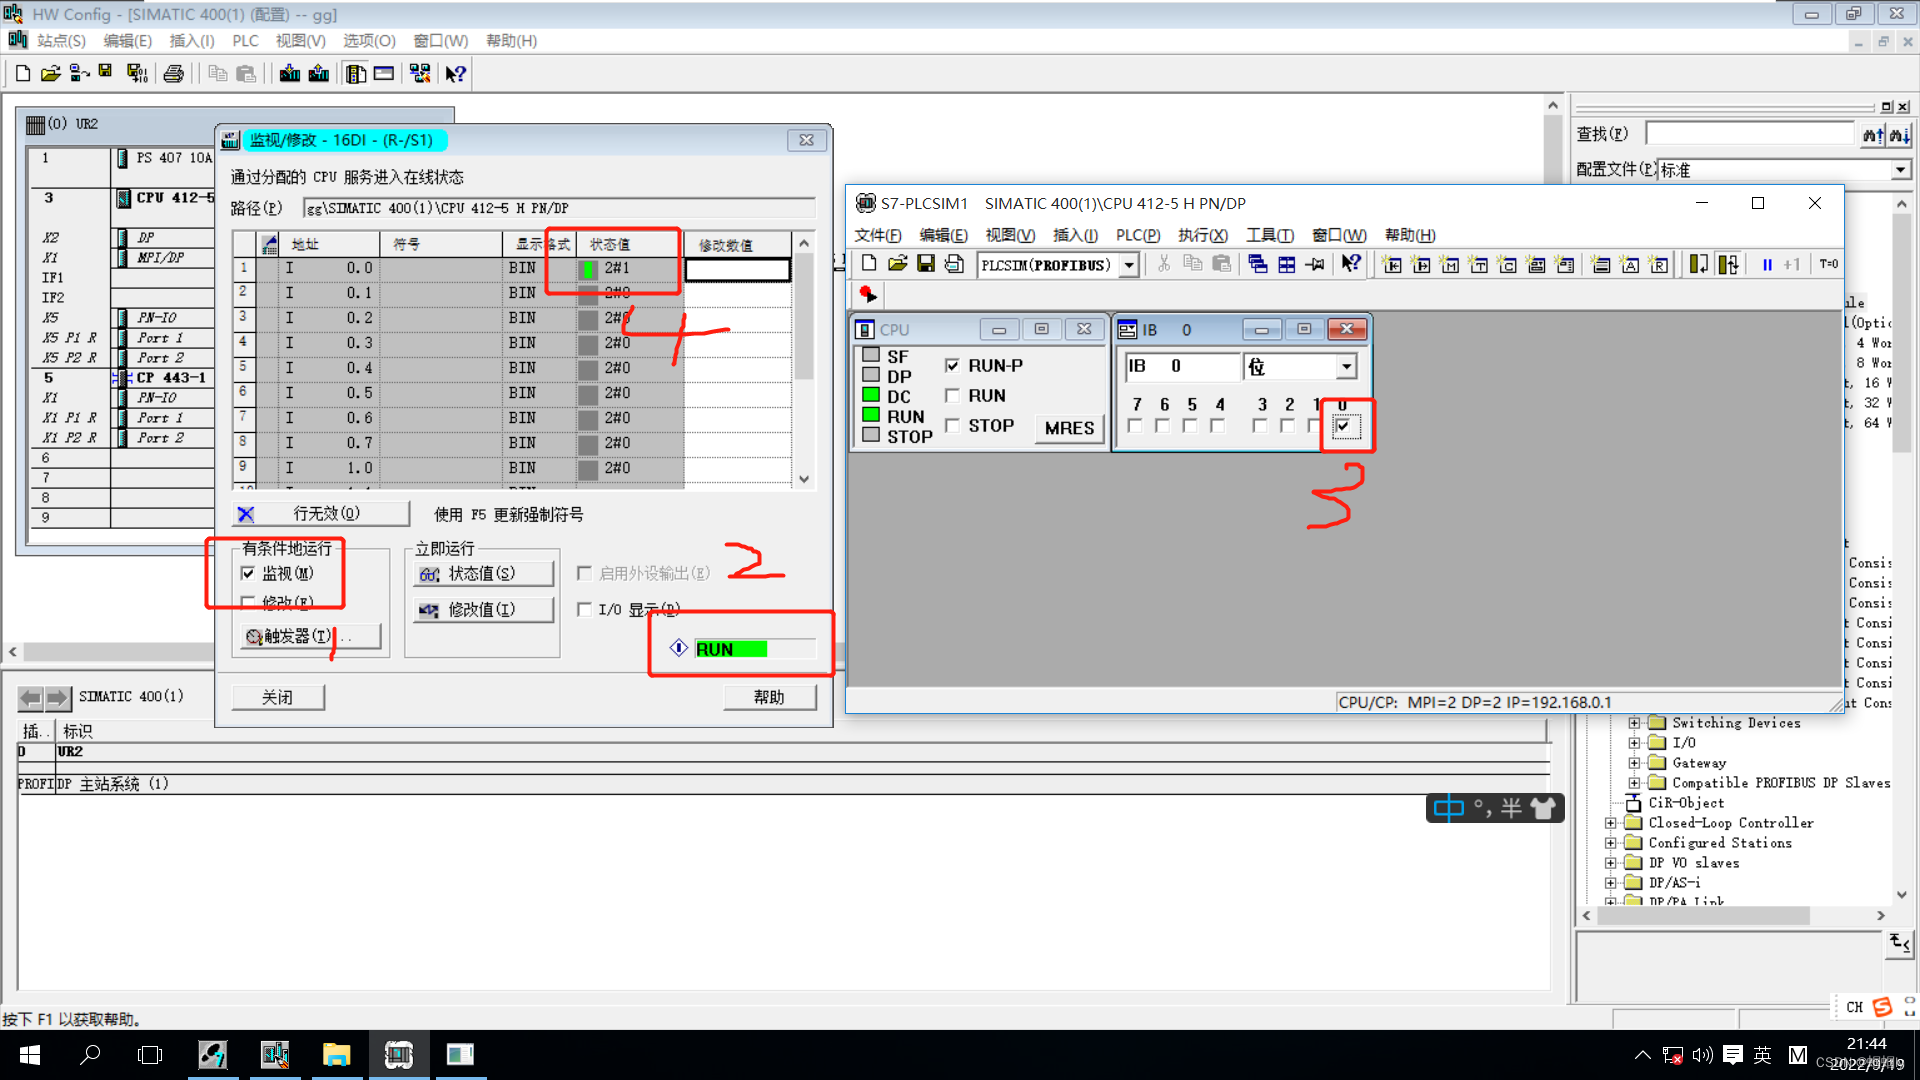Toggle the hardware Catalog icon
The width and height of the screenshot is (1920, 1080).
[x=356, y=73]
